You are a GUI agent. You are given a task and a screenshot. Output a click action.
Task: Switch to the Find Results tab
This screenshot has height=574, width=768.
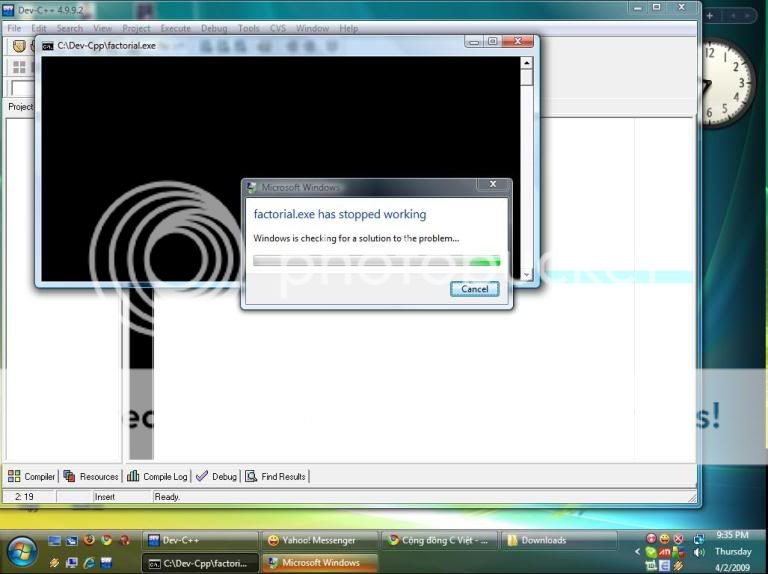pyautogui.click(x=275, y=477)
